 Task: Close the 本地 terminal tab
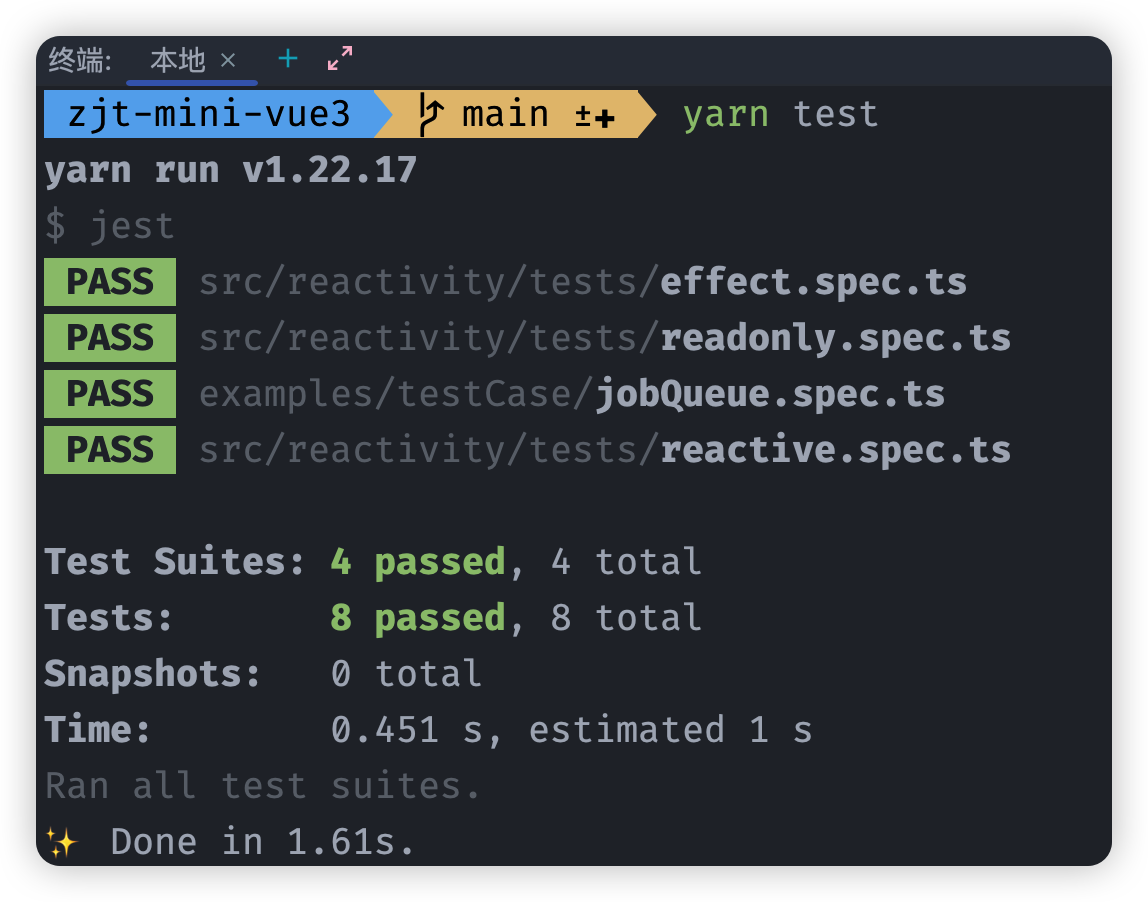[228, 61]
